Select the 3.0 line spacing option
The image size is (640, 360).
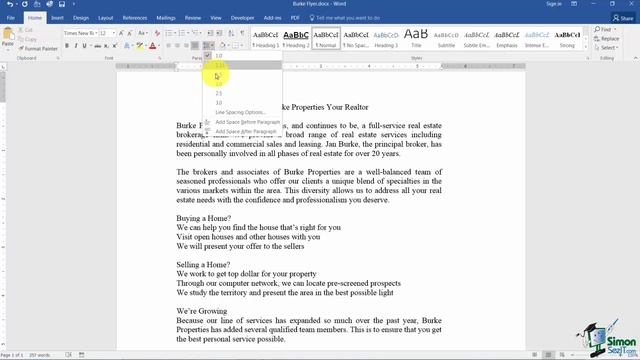click(x=242, y=103)
